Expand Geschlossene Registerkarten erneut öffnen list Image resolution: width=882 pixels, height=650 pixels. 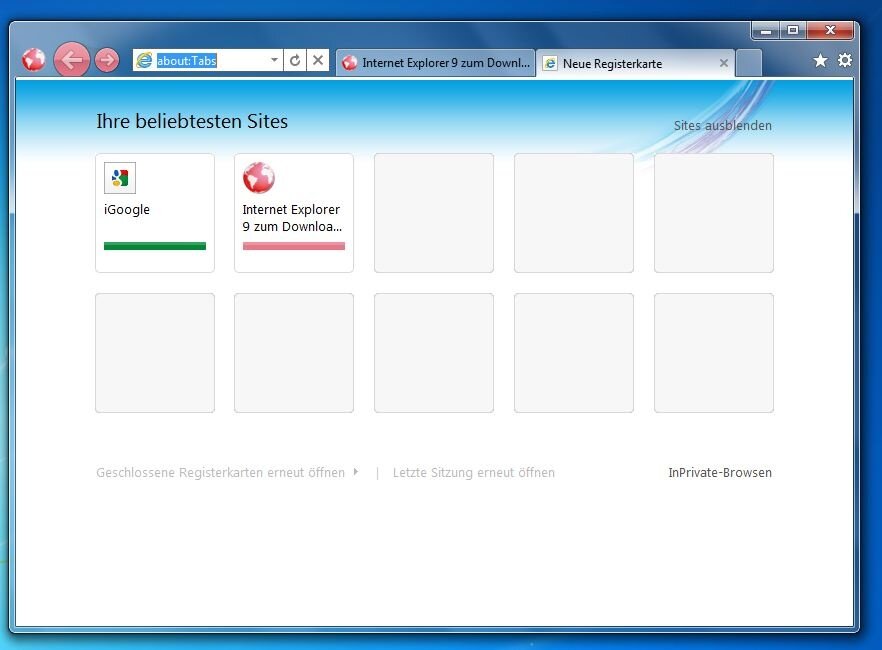(355, 472)
